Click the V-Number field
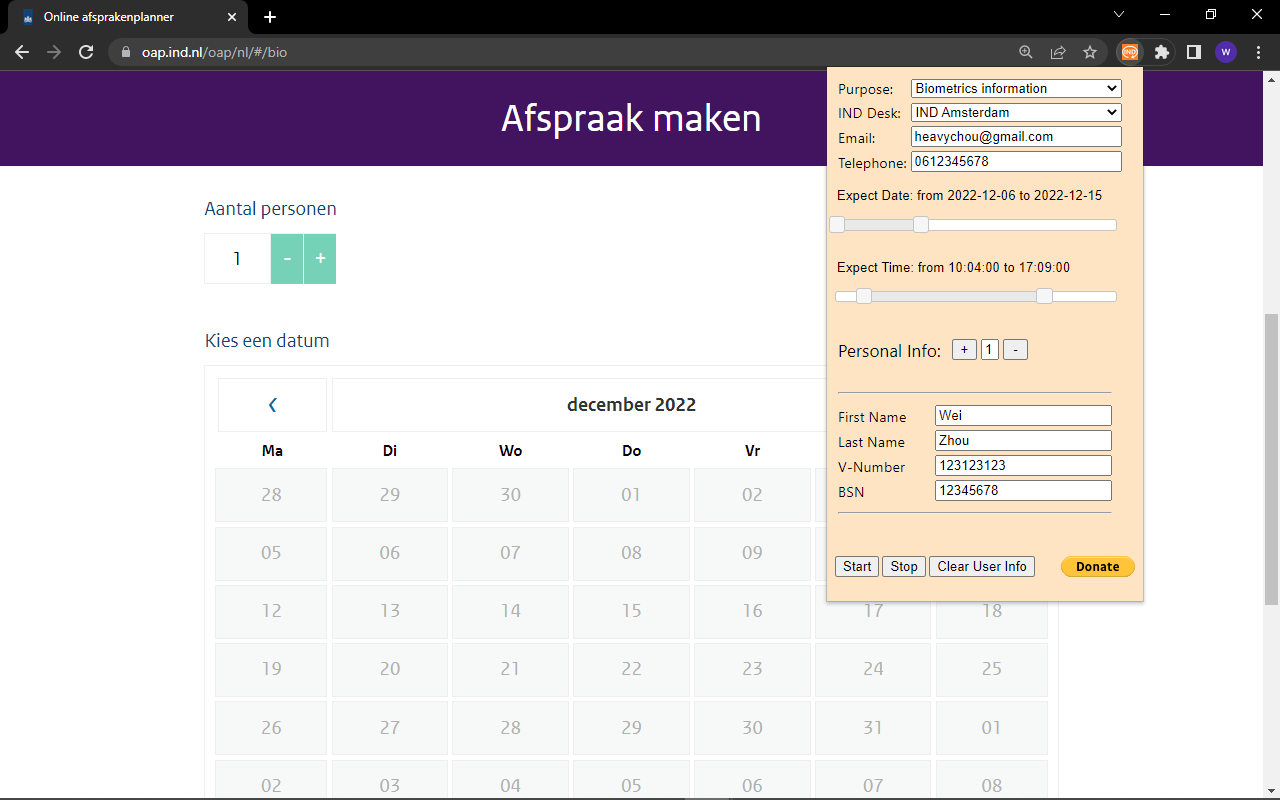Screen dimensions: 1280x800 point(1023,466)
